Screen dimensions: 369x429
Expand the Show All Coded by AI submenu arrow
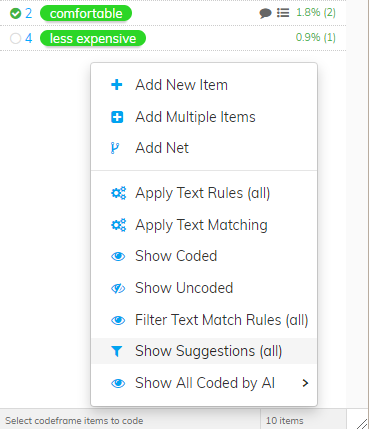coord(305,383)
